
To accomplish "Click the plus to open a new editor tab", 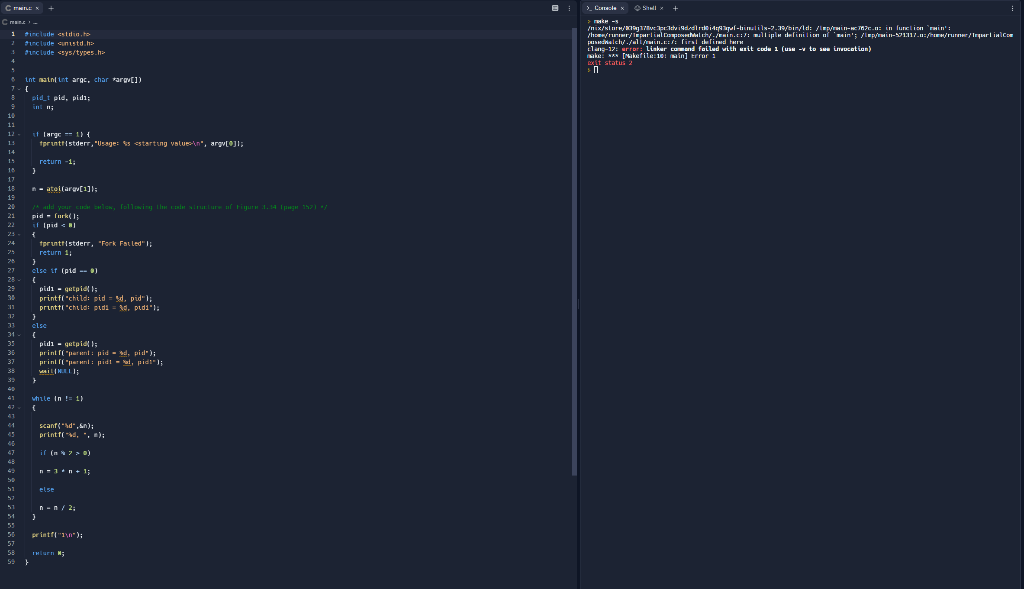I will coord(51,8).
